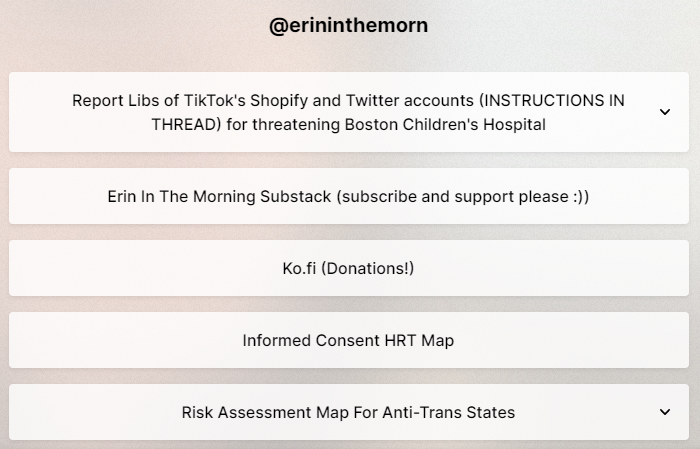Open the Erin In The Morning Substack link
The image size is (700, 449).
(348, 196)
